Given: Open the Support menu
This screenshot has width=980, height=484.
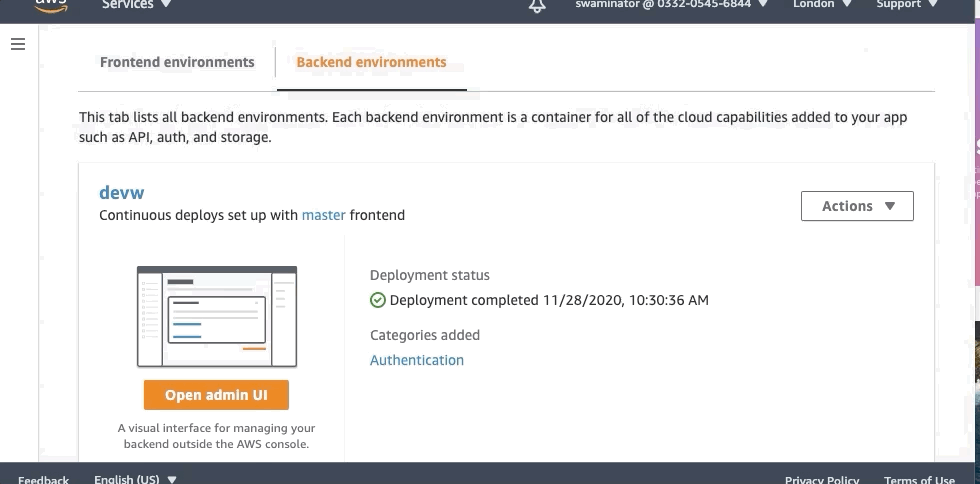Looking at the screenshot, I should tap(907, 4).
